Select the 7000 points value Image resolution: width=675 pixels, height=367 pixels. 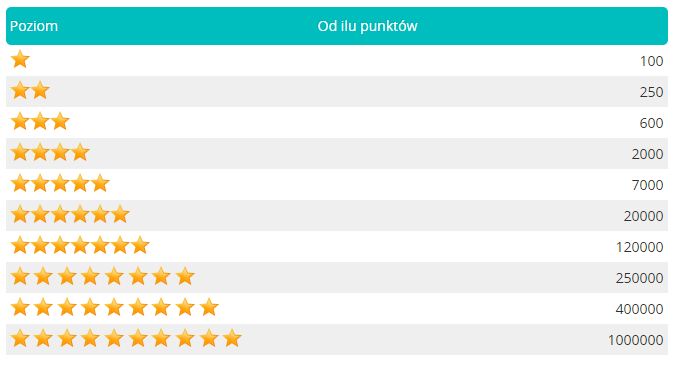(647, 185)
